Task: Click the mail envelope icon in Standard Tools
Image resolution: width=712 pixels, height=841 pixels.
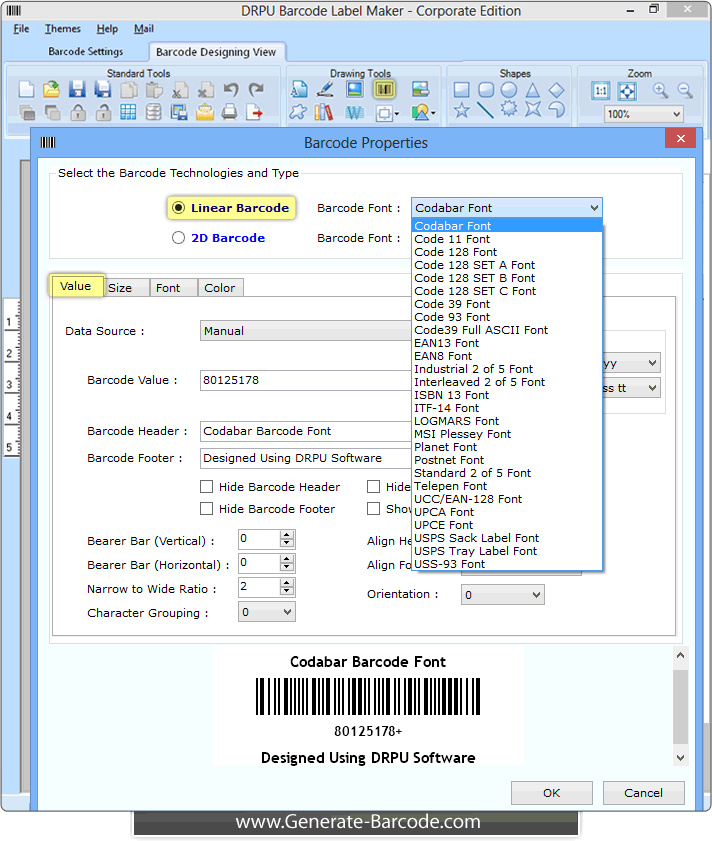Action: pos(204,112)
